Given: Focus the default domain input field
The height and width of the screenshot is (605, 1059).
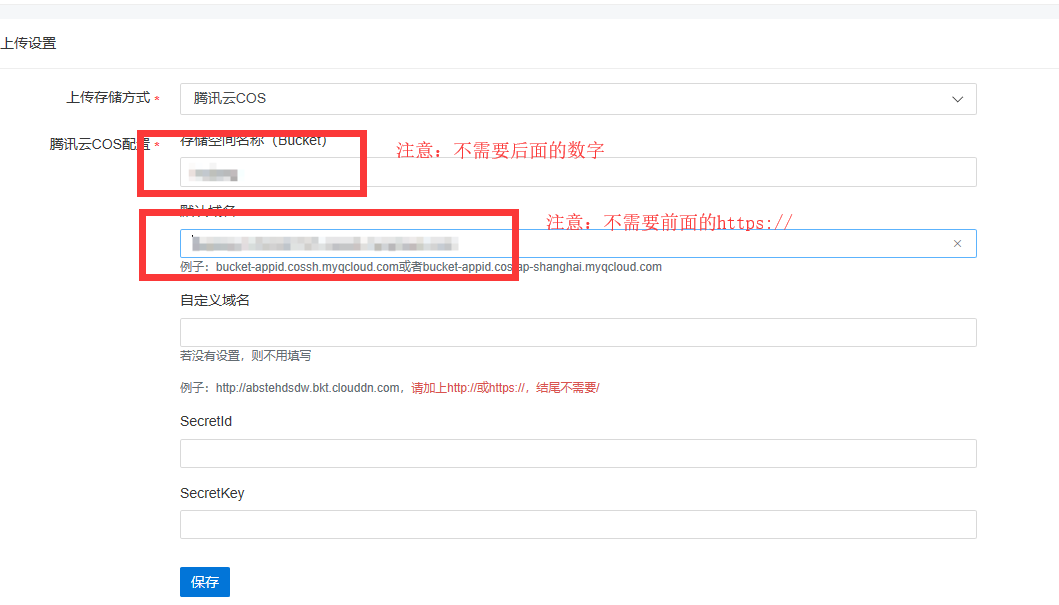Looking at the screenshot, I should (578, 244).
